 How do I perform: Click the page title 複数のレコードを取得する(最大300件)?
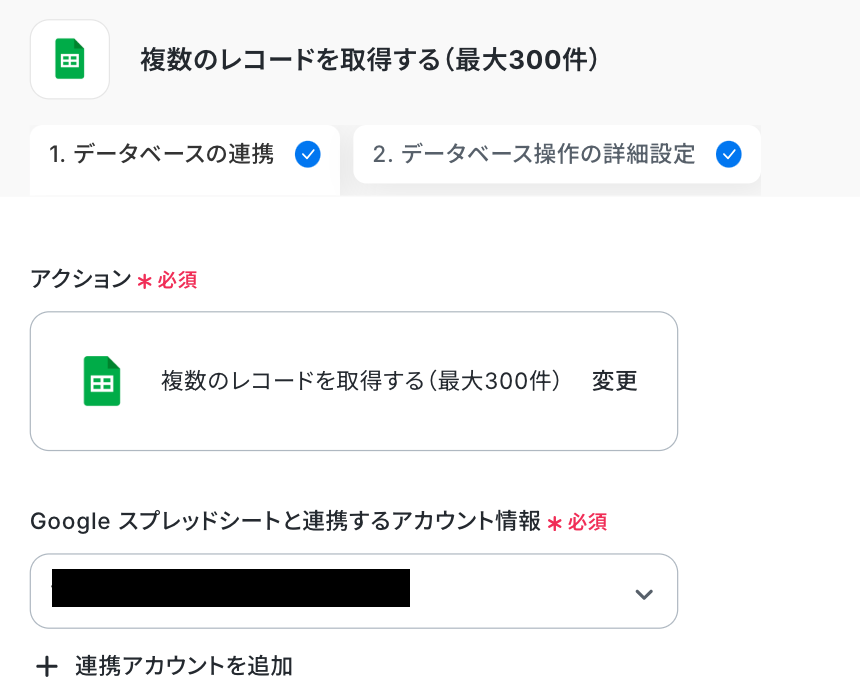pyautogui.click(x=369, y=61)
